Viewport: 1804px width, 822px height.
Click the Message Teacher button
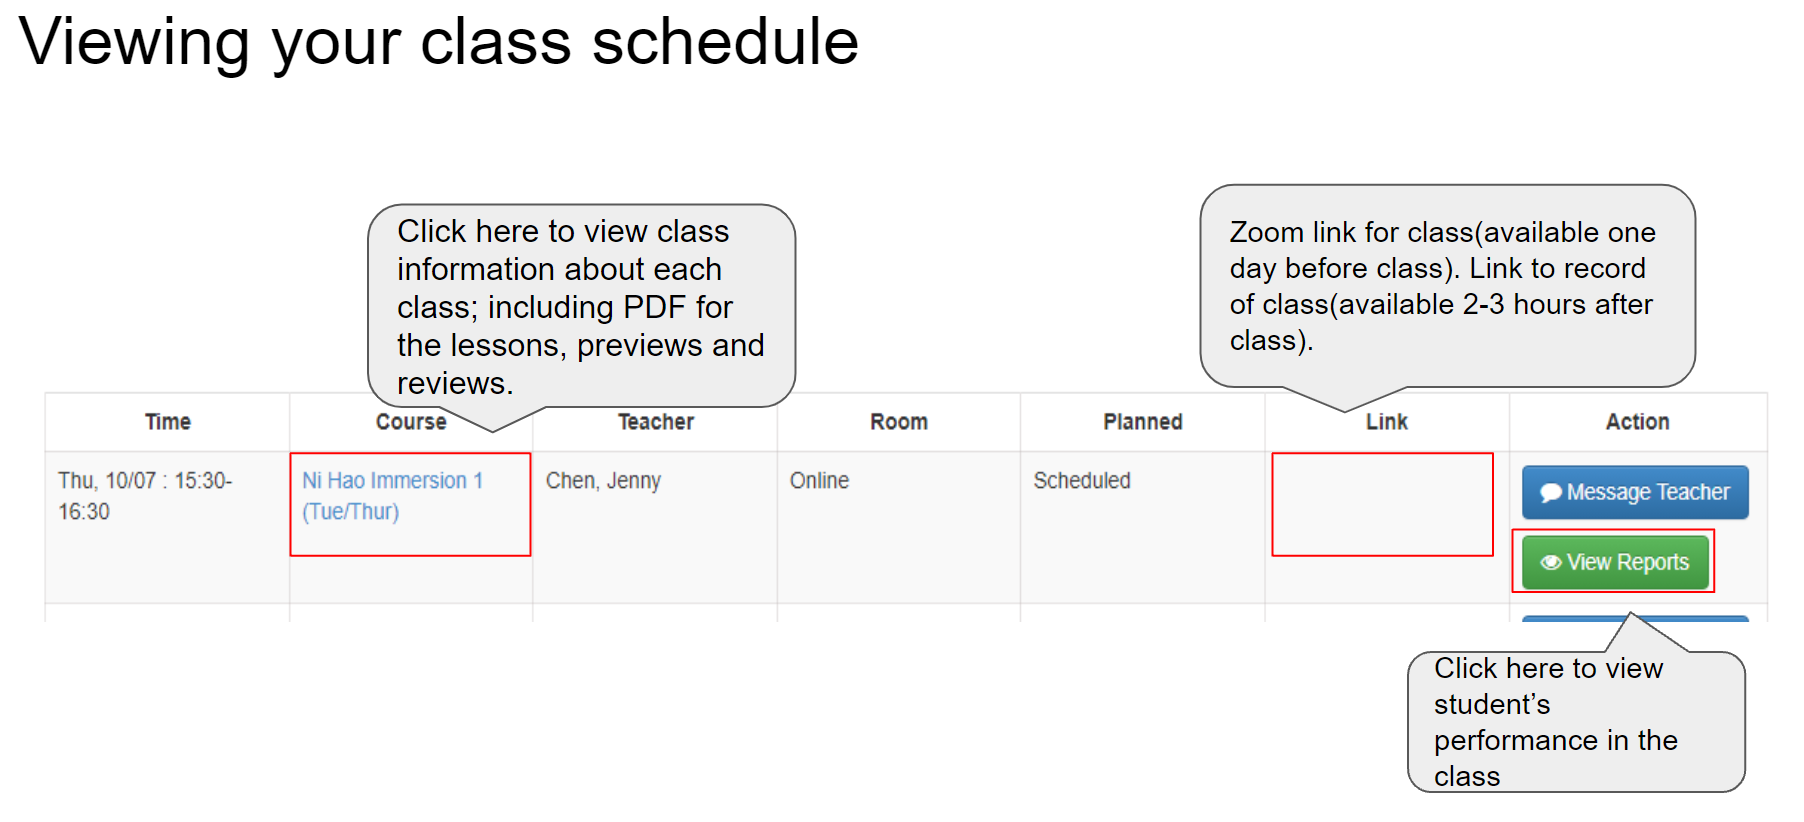click(x=1634, y=492)
